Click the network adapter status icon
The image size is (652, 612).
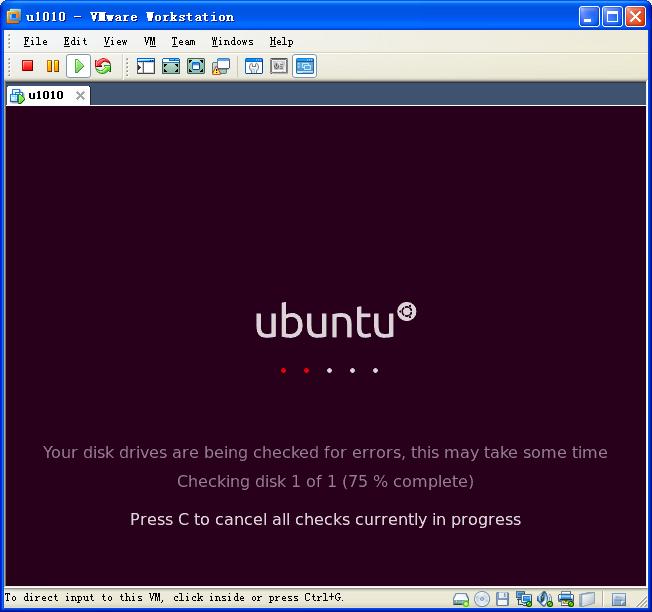point(524,599)
